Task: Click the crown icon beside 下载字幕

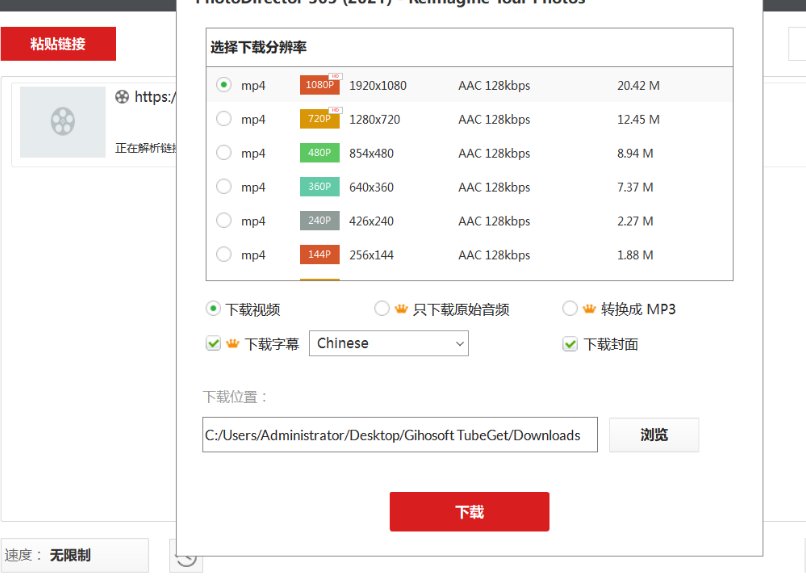Action: click(x=233, y=343)
